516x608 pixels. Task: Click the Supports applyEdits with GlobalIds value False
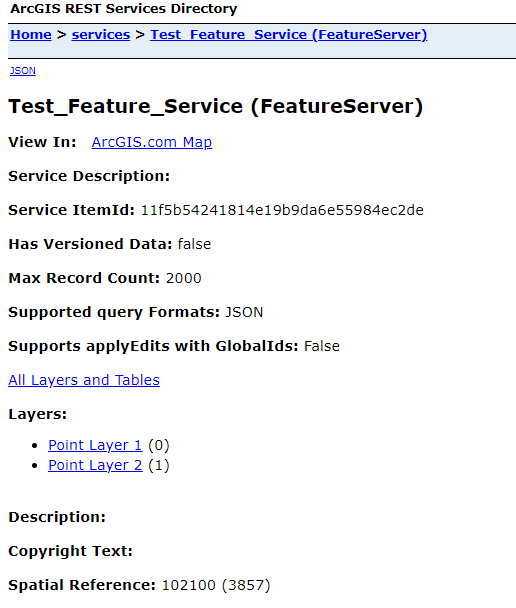click(x=322, y=346)
